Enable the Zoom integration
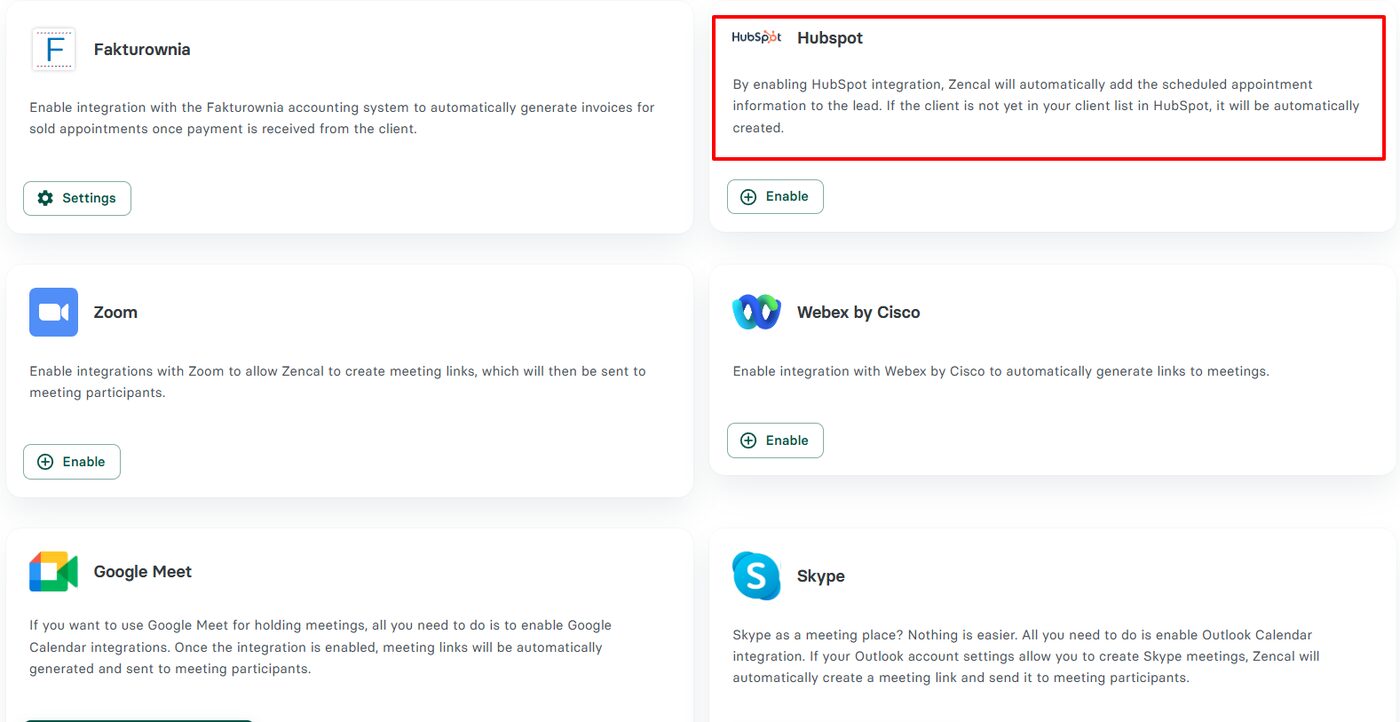The image size is (1400, 722). click(72, 462)
